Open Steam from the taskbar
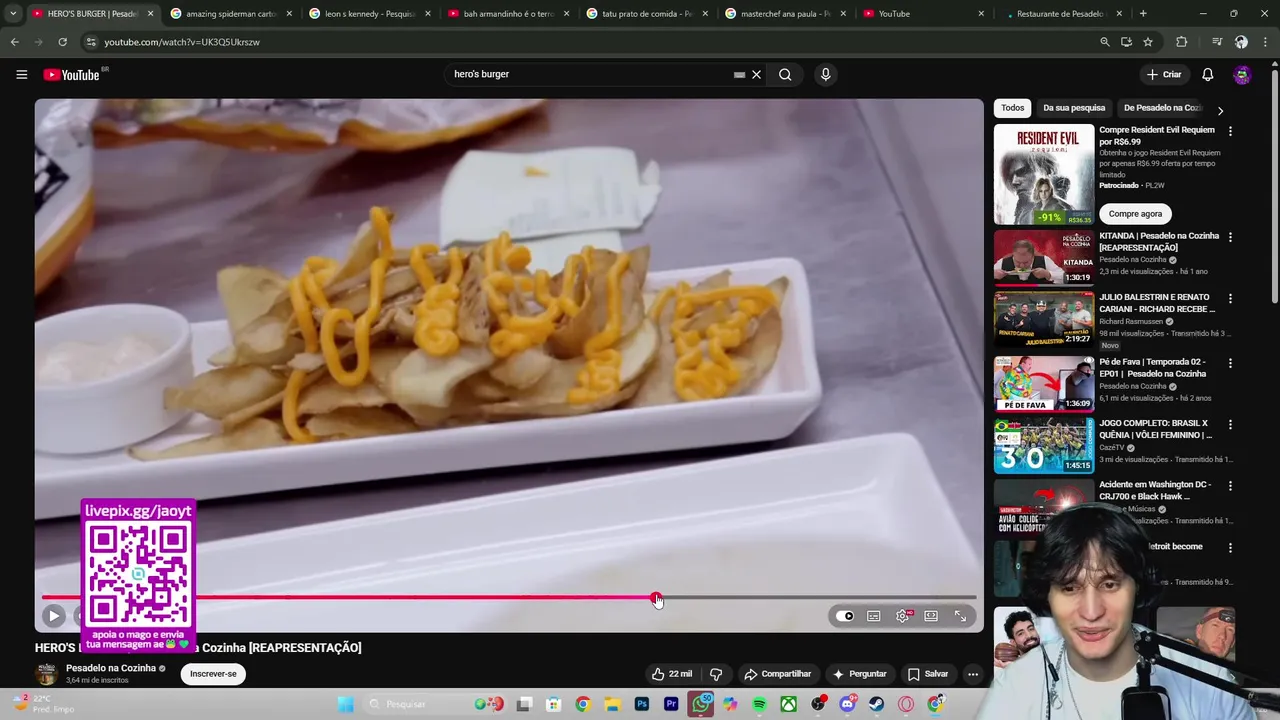 pos(877,704)
